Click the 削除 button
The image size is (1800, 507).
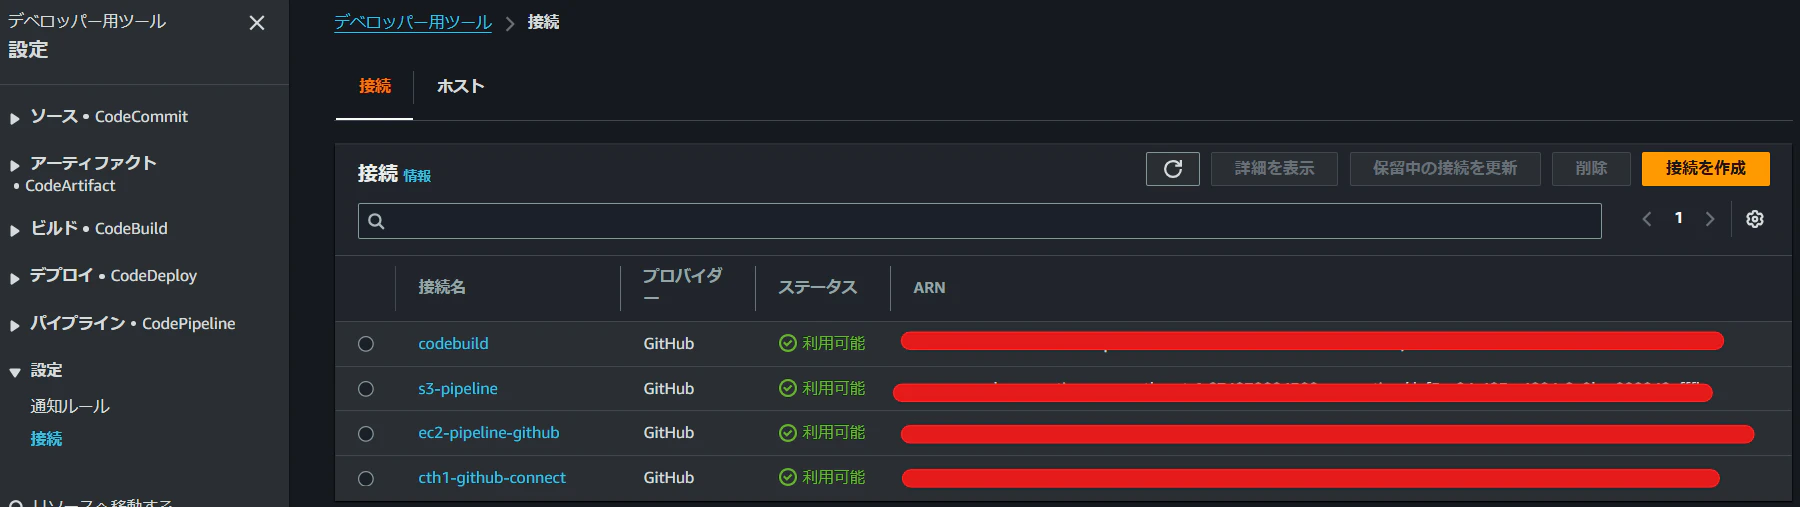click(x=1591, y=169)
